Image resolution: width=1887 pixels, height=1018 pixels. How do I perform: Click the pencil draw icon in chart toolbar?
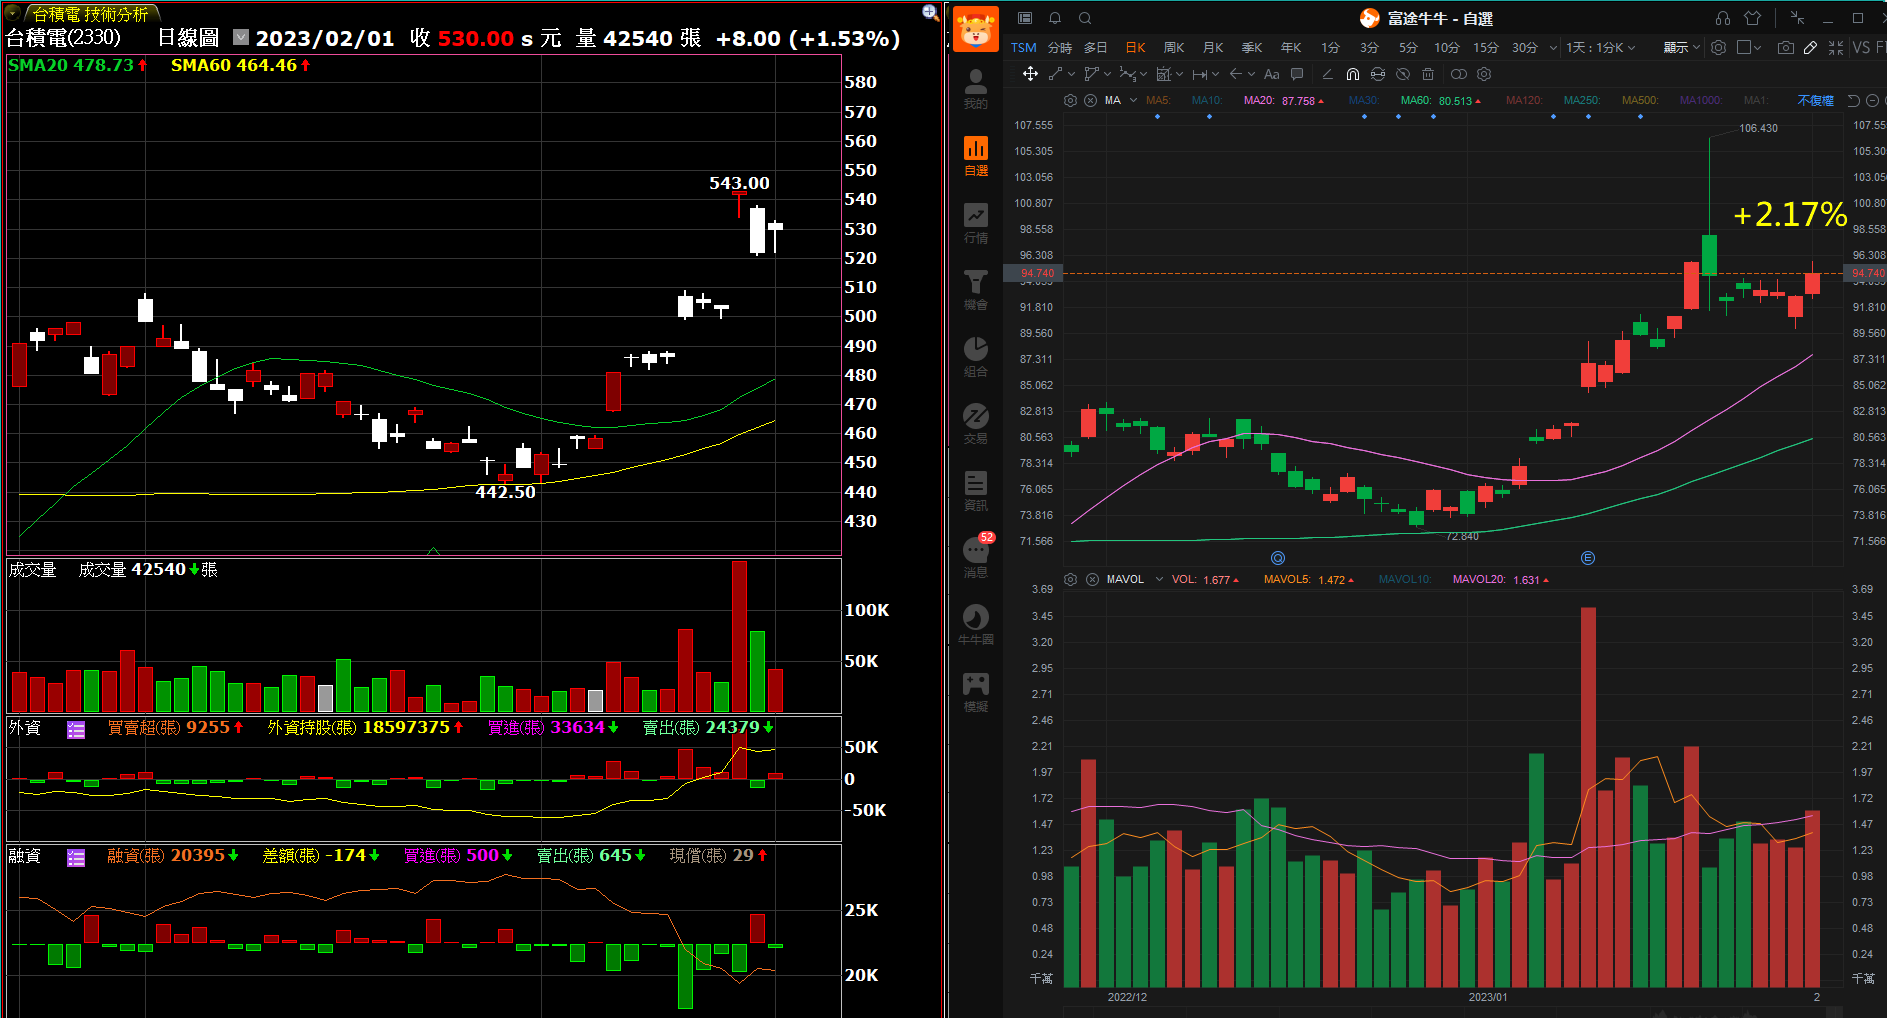tap(1810, 47)
